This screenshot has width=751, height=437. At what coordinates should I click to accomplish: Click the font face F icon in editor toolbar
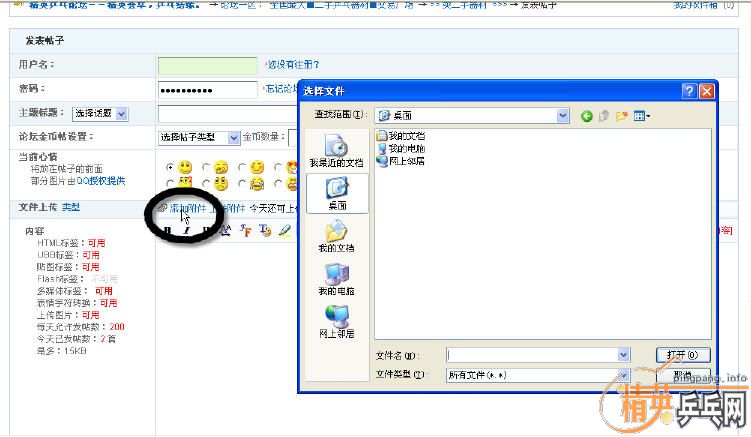pyautogui.click(x=245, y=230)
